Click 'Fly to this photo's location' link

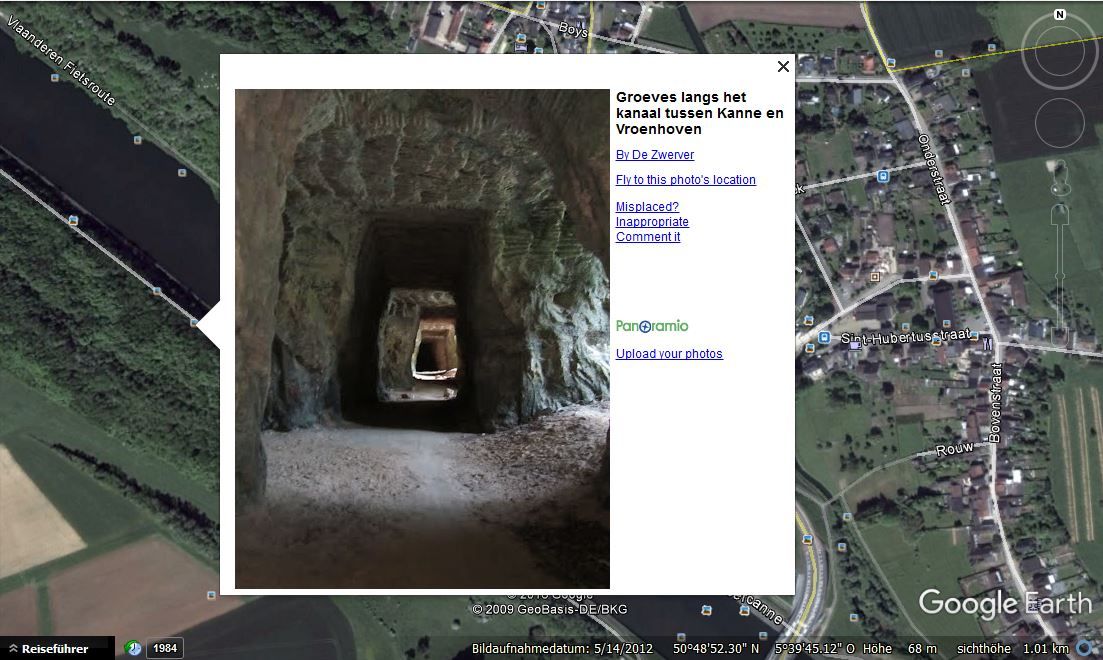point(685,180)
